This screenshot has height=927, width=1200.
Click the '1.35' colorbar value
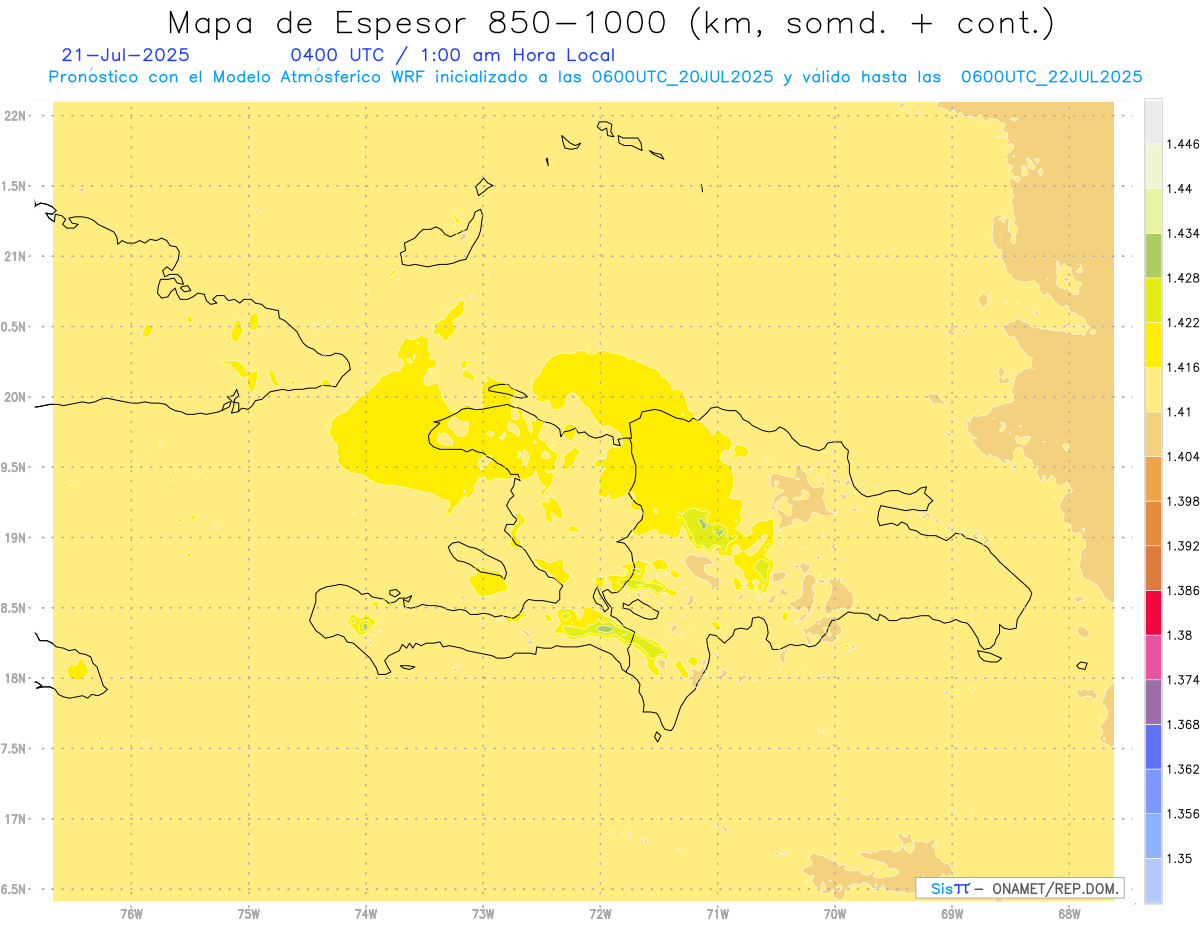1180,858
